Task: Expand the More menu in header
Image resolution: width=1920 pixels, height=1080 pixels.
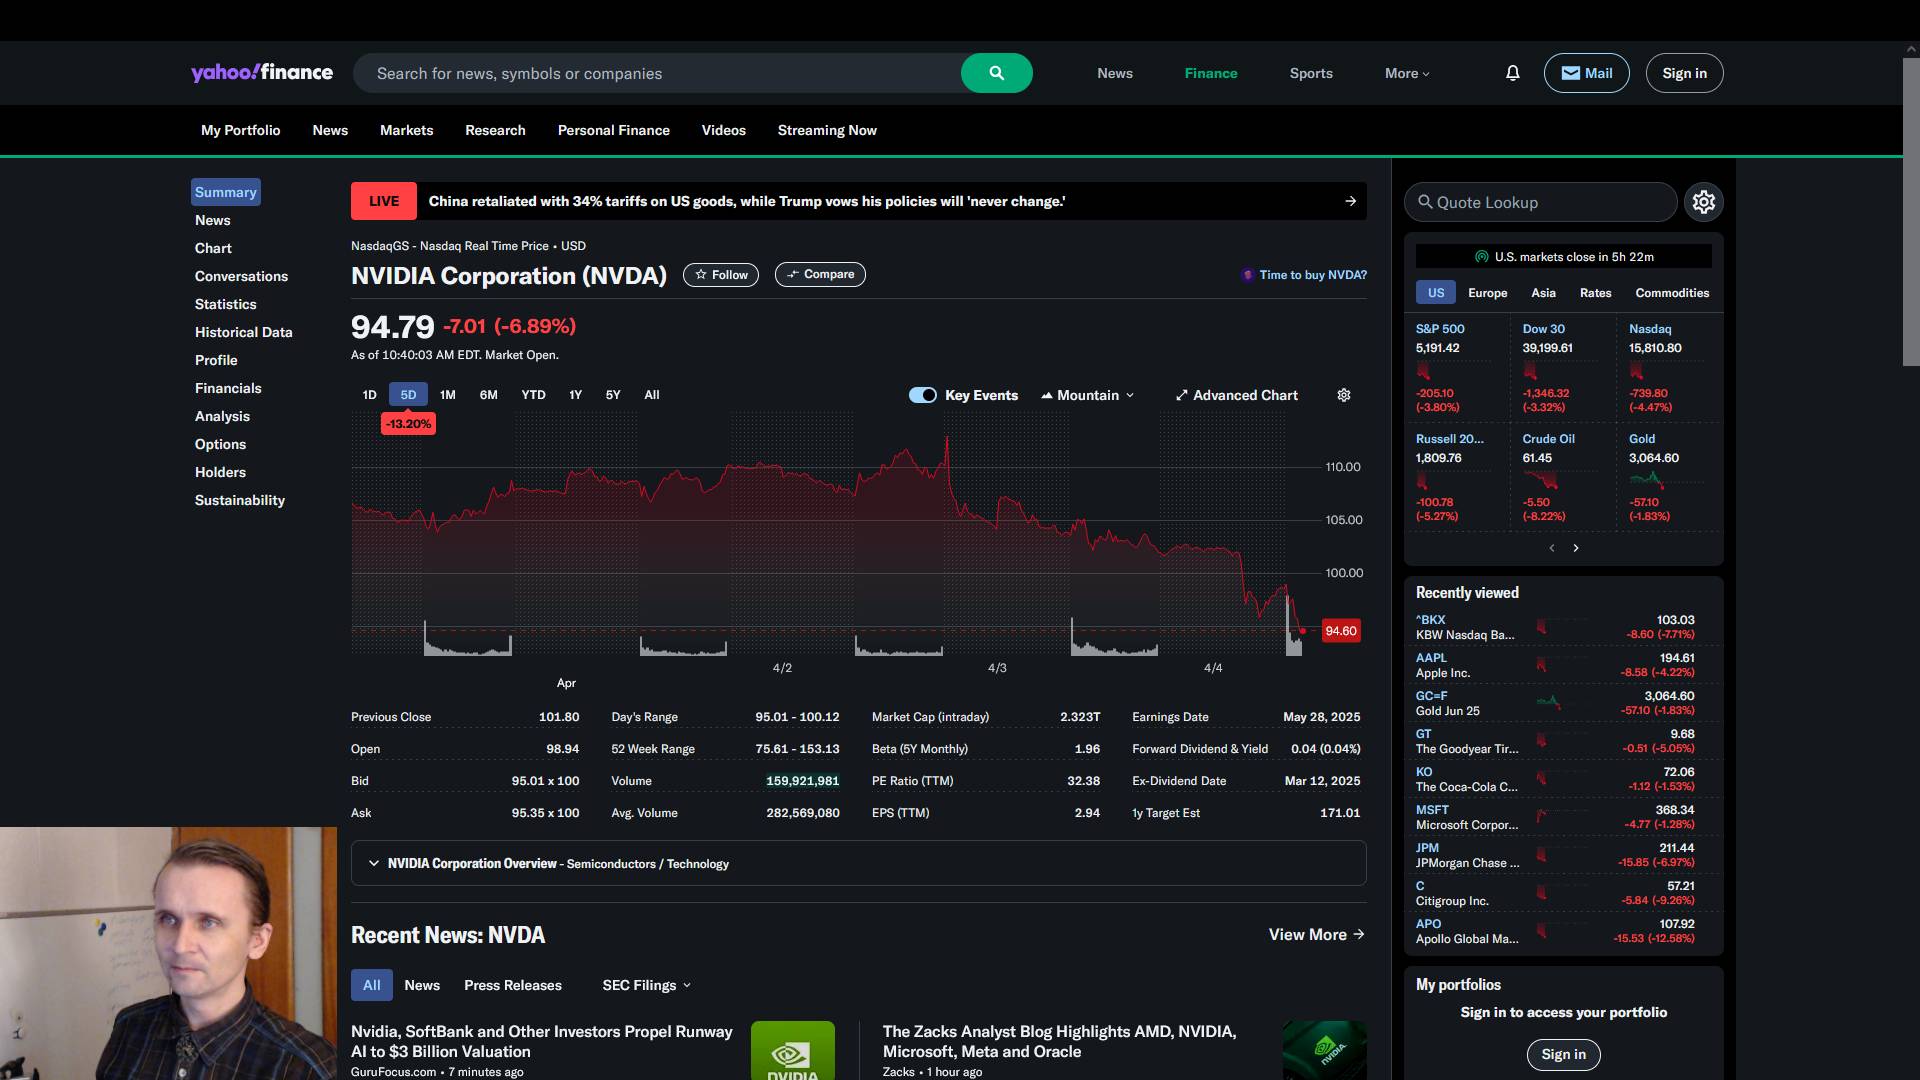Action: click(x=1406, y=73)
